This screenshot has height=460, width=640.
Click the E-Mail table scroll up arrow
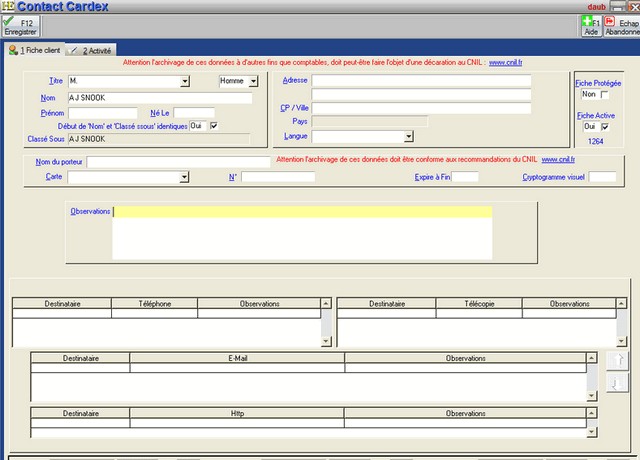point(591,358)
